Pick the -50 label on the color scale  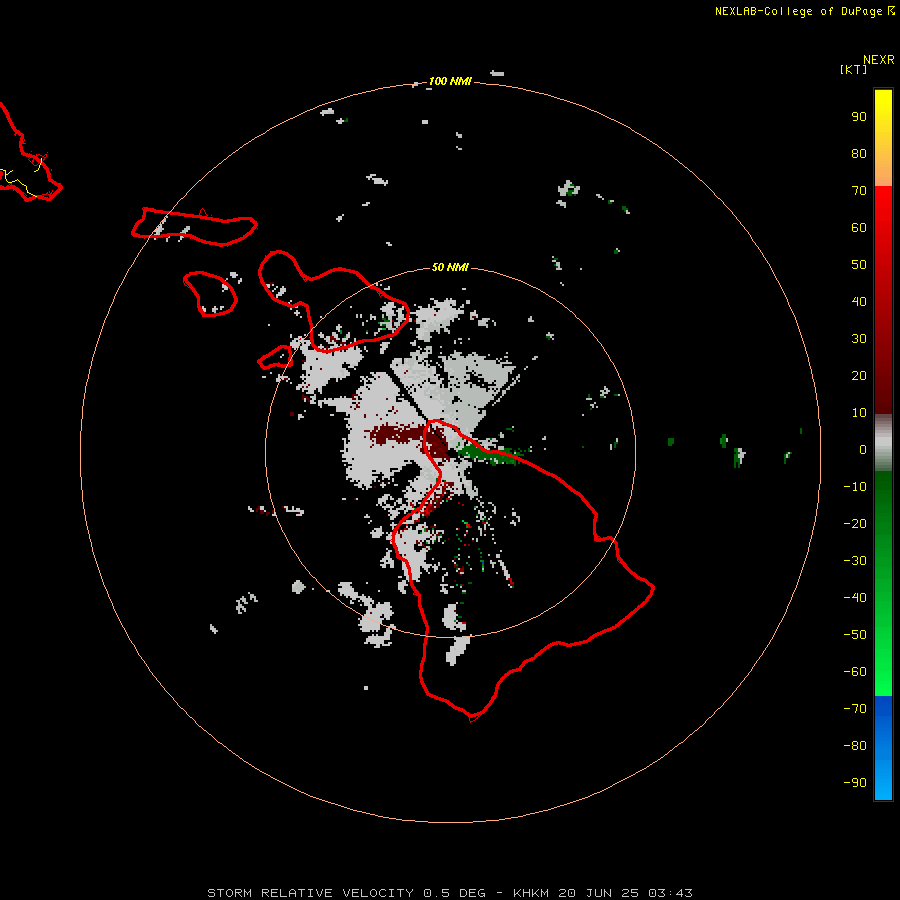pos(855,635)
